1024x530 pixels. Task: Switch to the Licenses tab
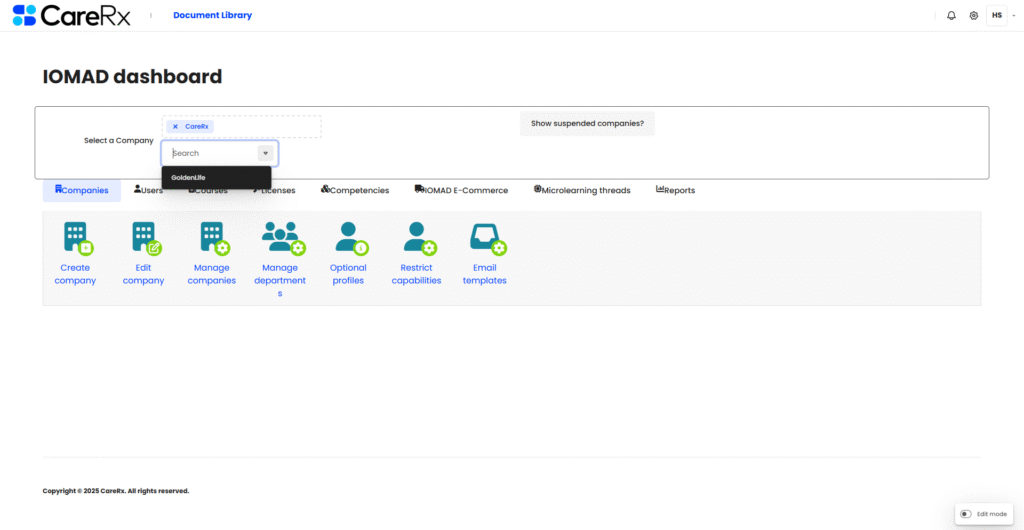click(x=274, y=191)
